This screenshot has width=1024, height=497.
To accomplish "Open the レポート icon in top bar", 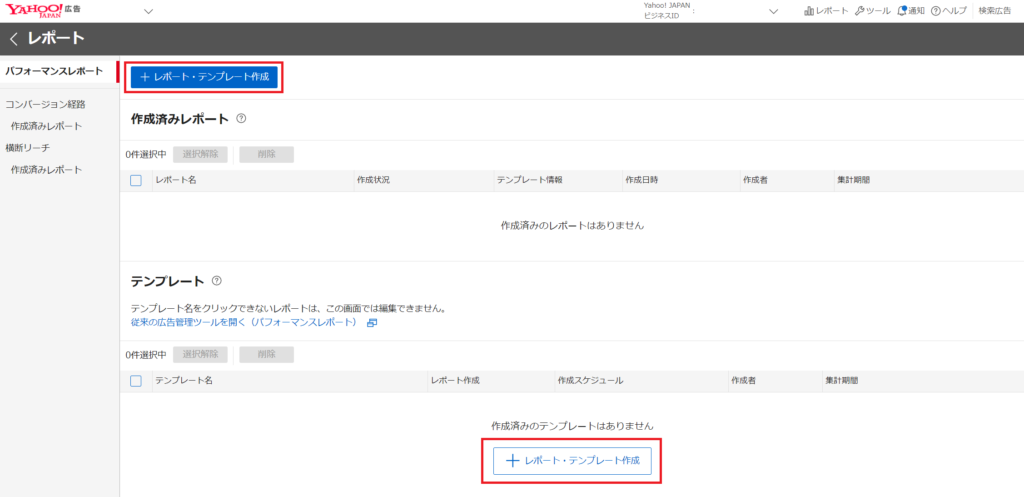I will (826, 11).
